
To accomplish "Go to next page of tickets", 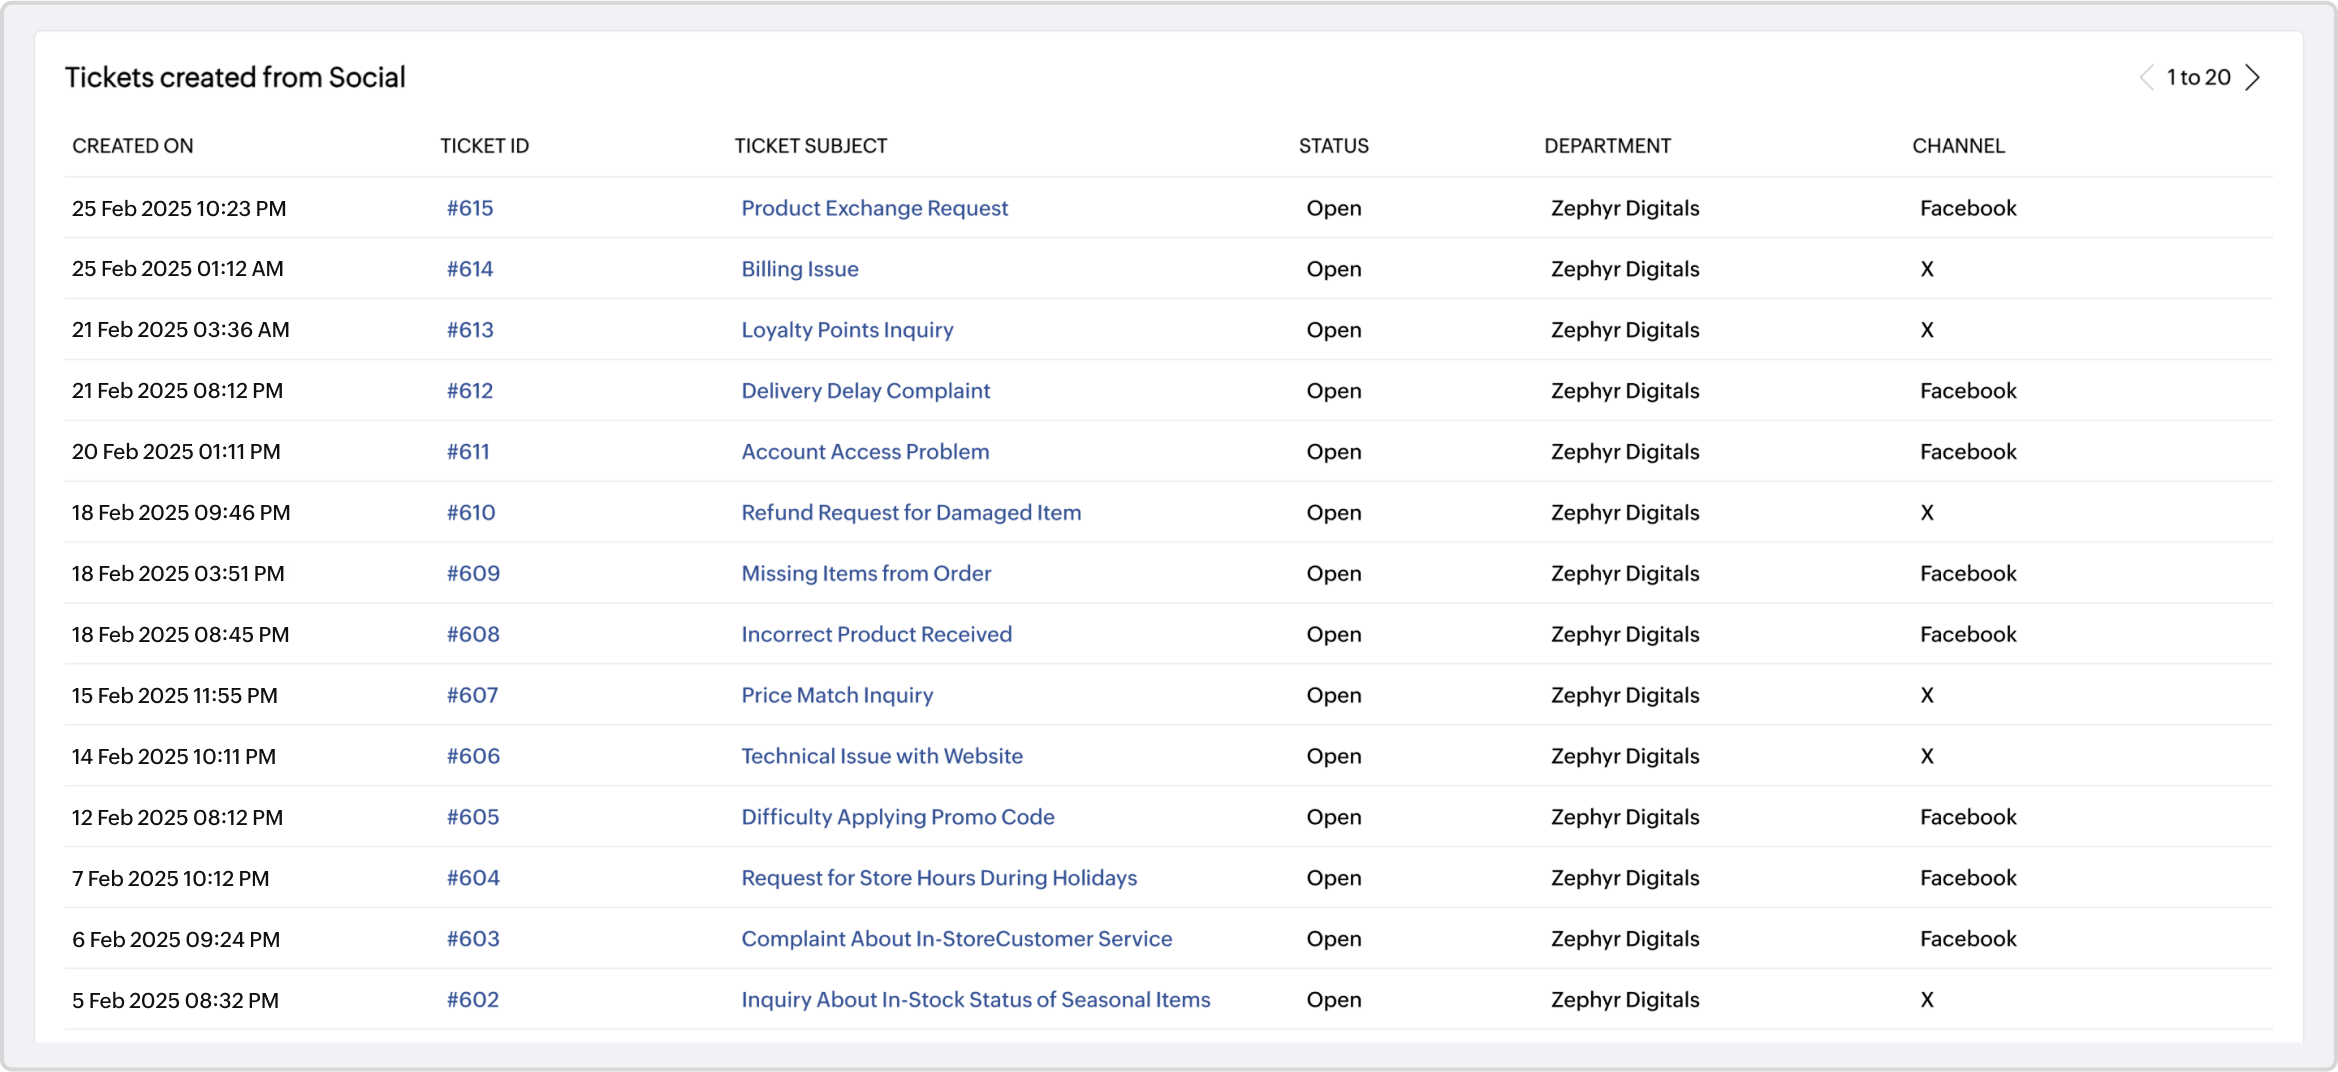I will tap(2252, 78).
